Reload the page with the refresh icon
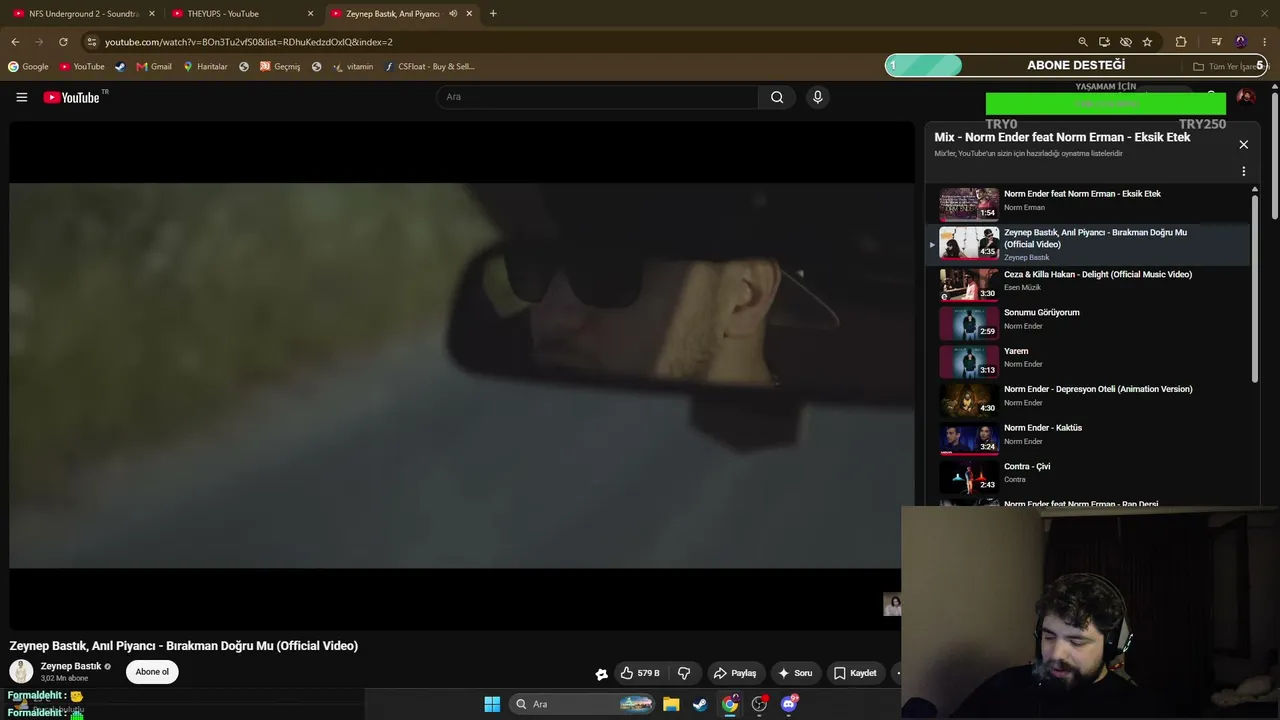This screenshot has width=1280, height=720. tap(63, 42)
